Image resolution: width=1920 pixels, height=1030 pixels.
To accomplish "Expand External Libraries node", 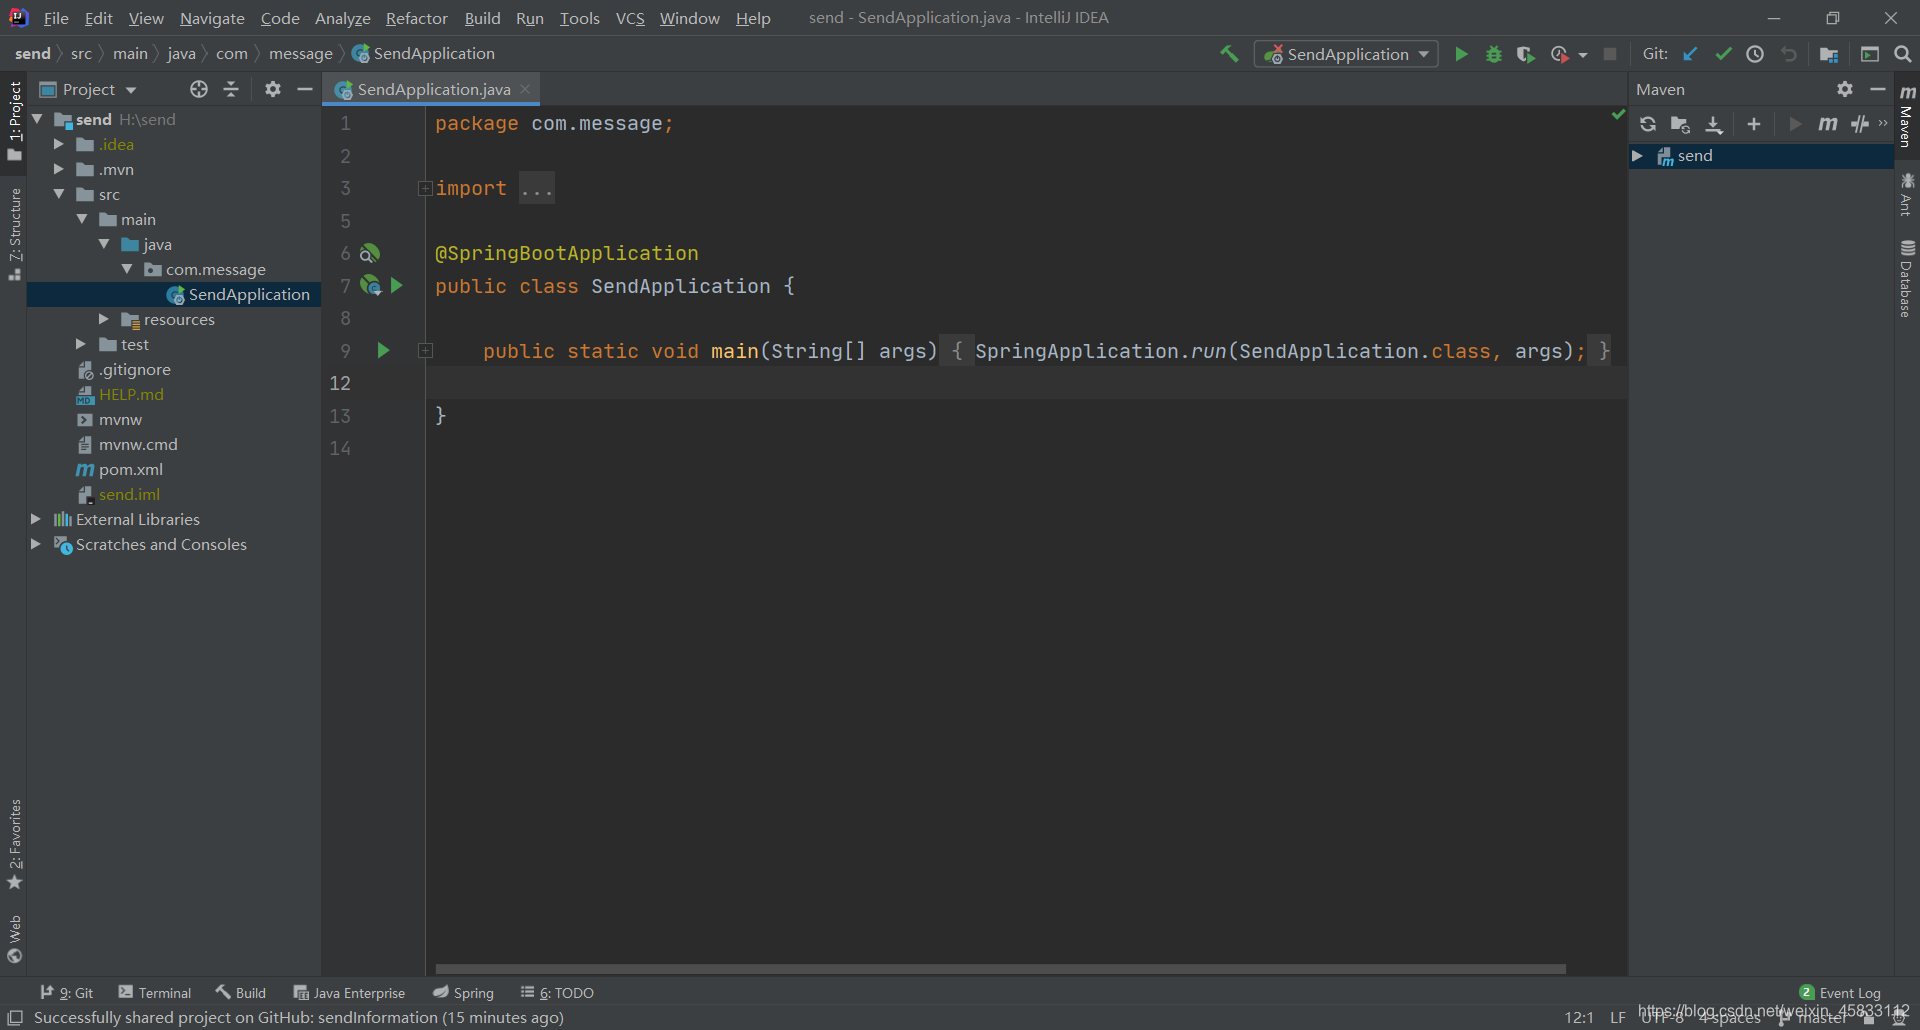I will point(36,519).
